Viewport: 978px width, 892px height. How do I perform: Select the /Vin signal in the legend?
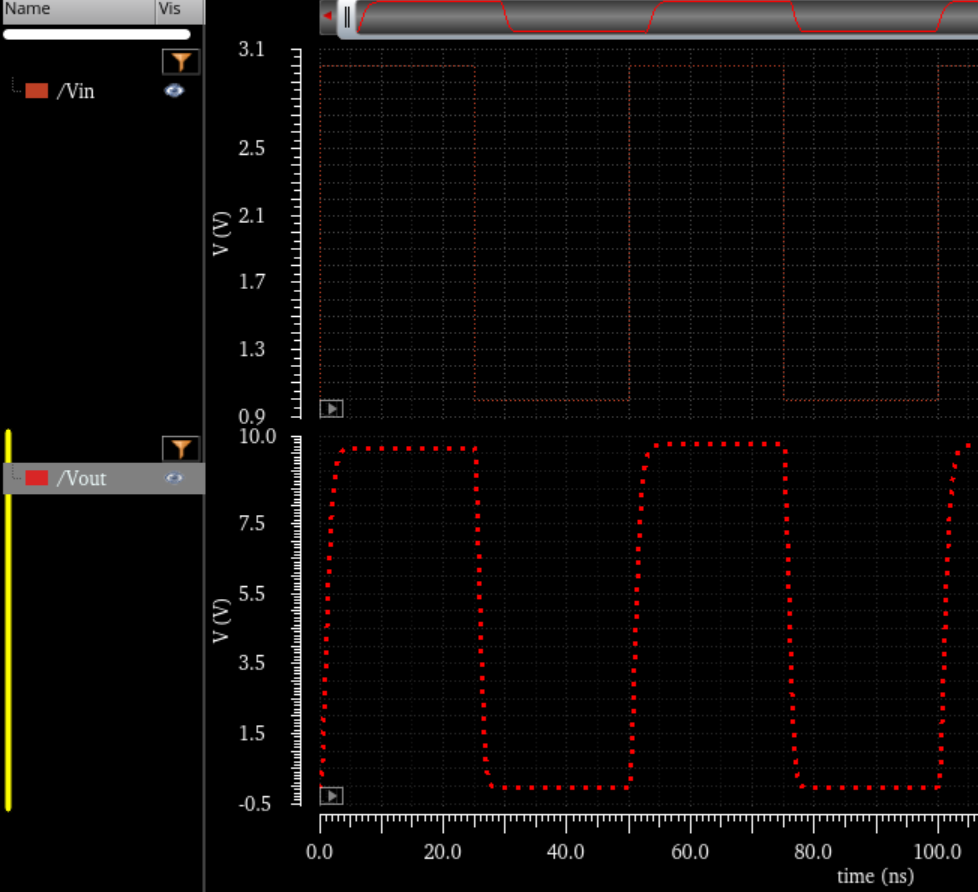(x=76, y=91)
